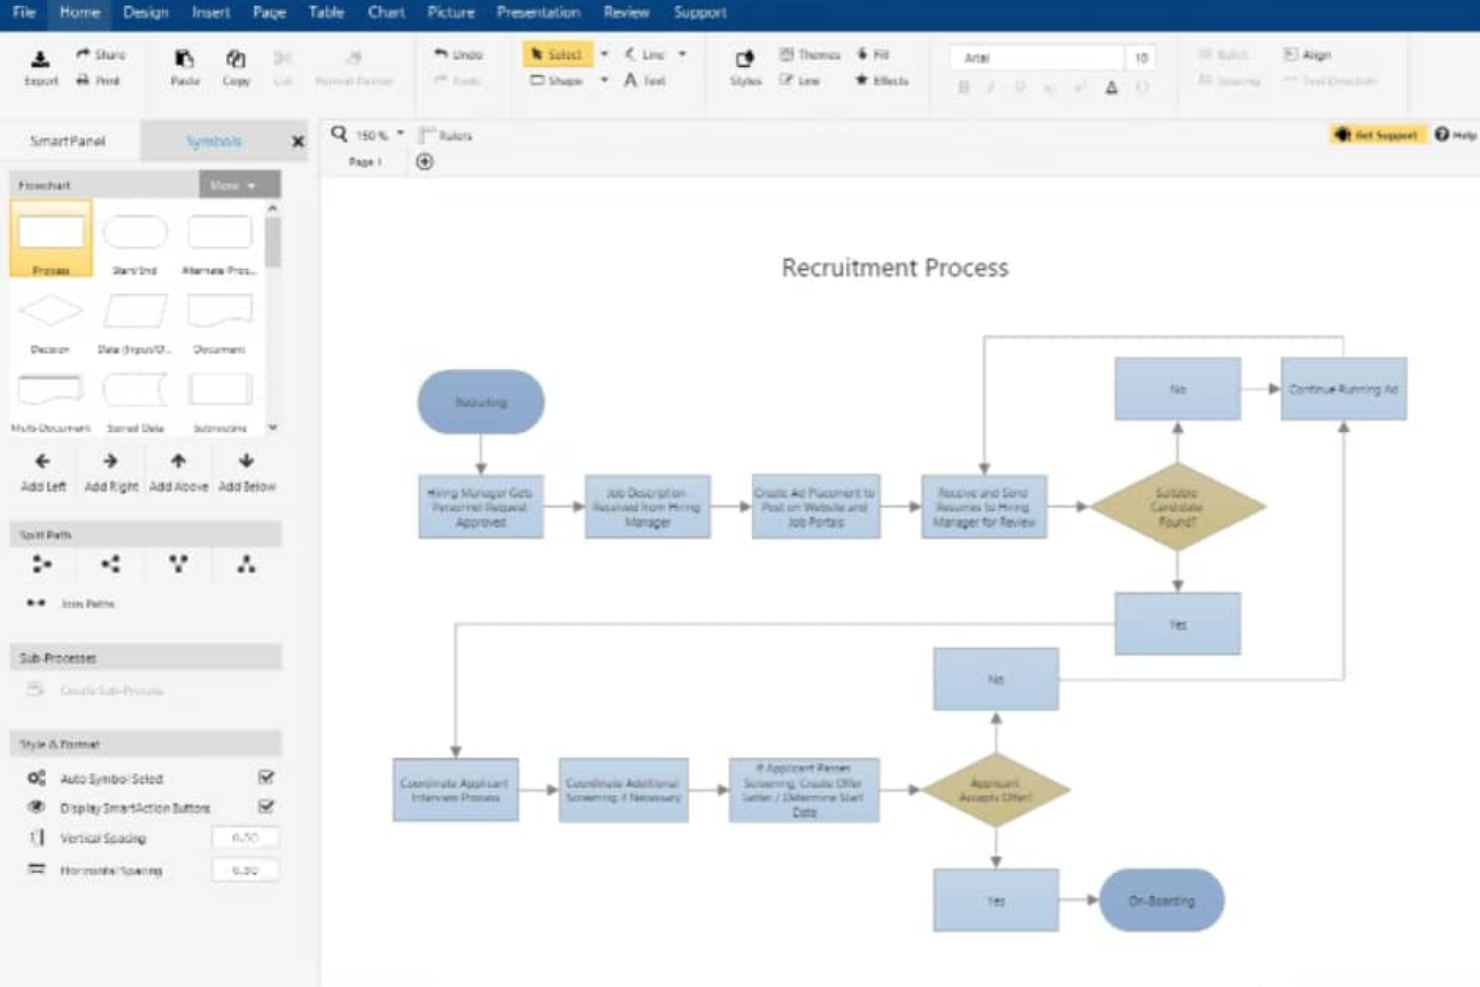
Task: Open the Presentation ribbon tab
Action: (x=538, y=13)
